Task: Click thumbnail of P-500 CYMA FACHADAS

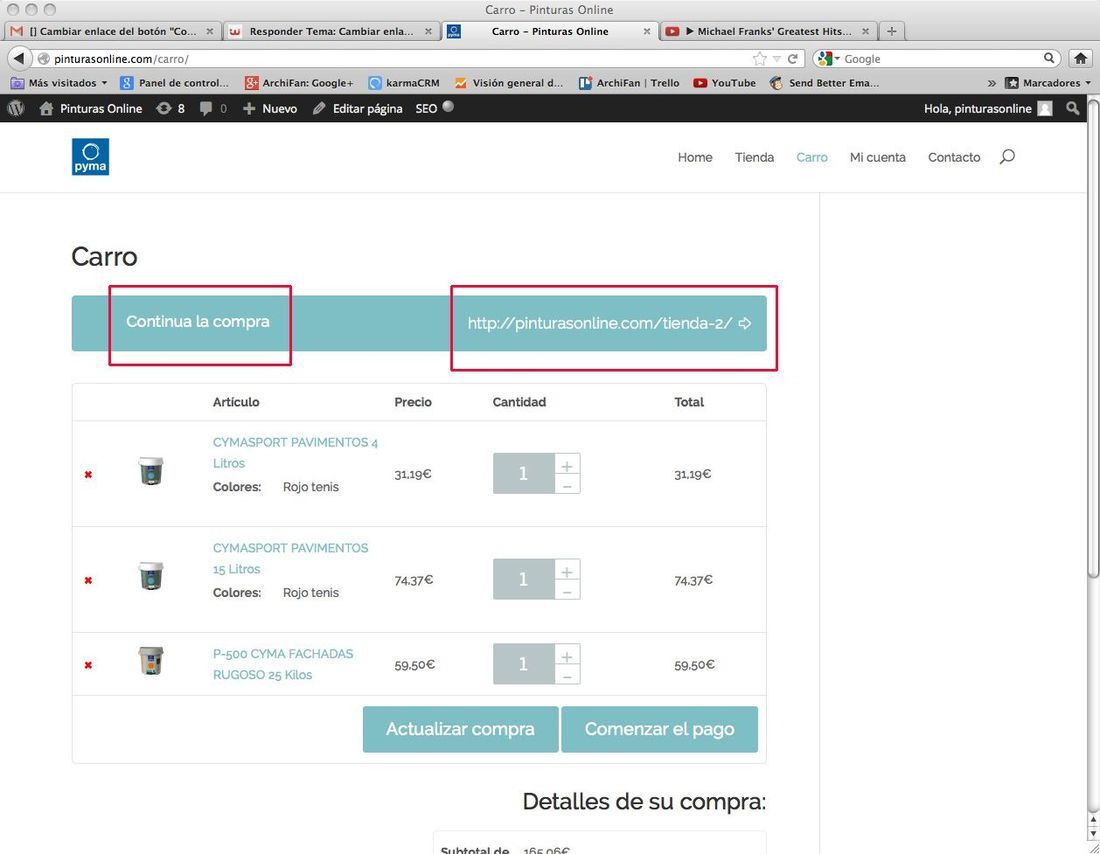Action: point(151,661)
